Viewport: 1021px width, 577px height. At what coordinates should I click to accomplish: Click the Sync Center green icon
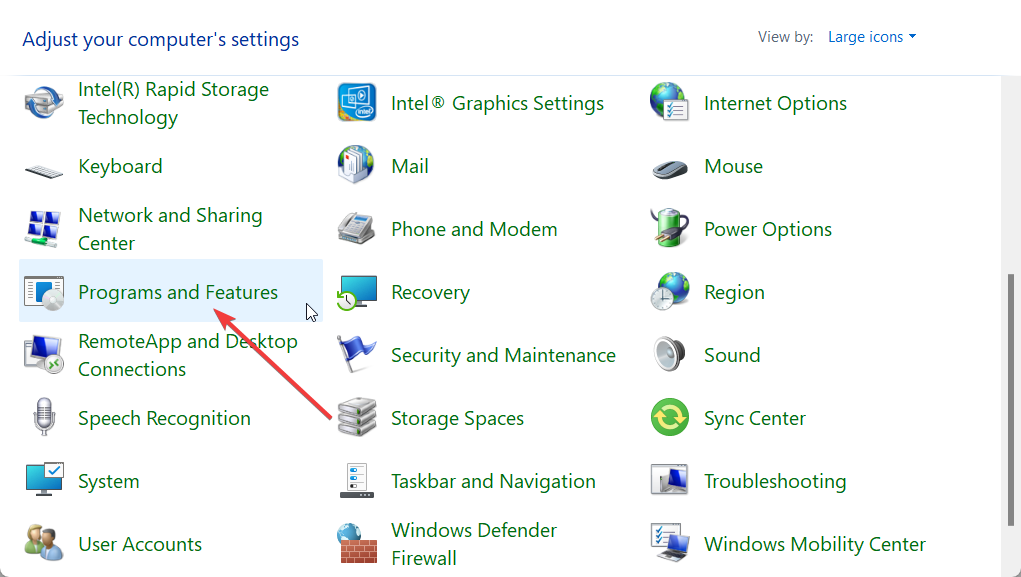669,418
